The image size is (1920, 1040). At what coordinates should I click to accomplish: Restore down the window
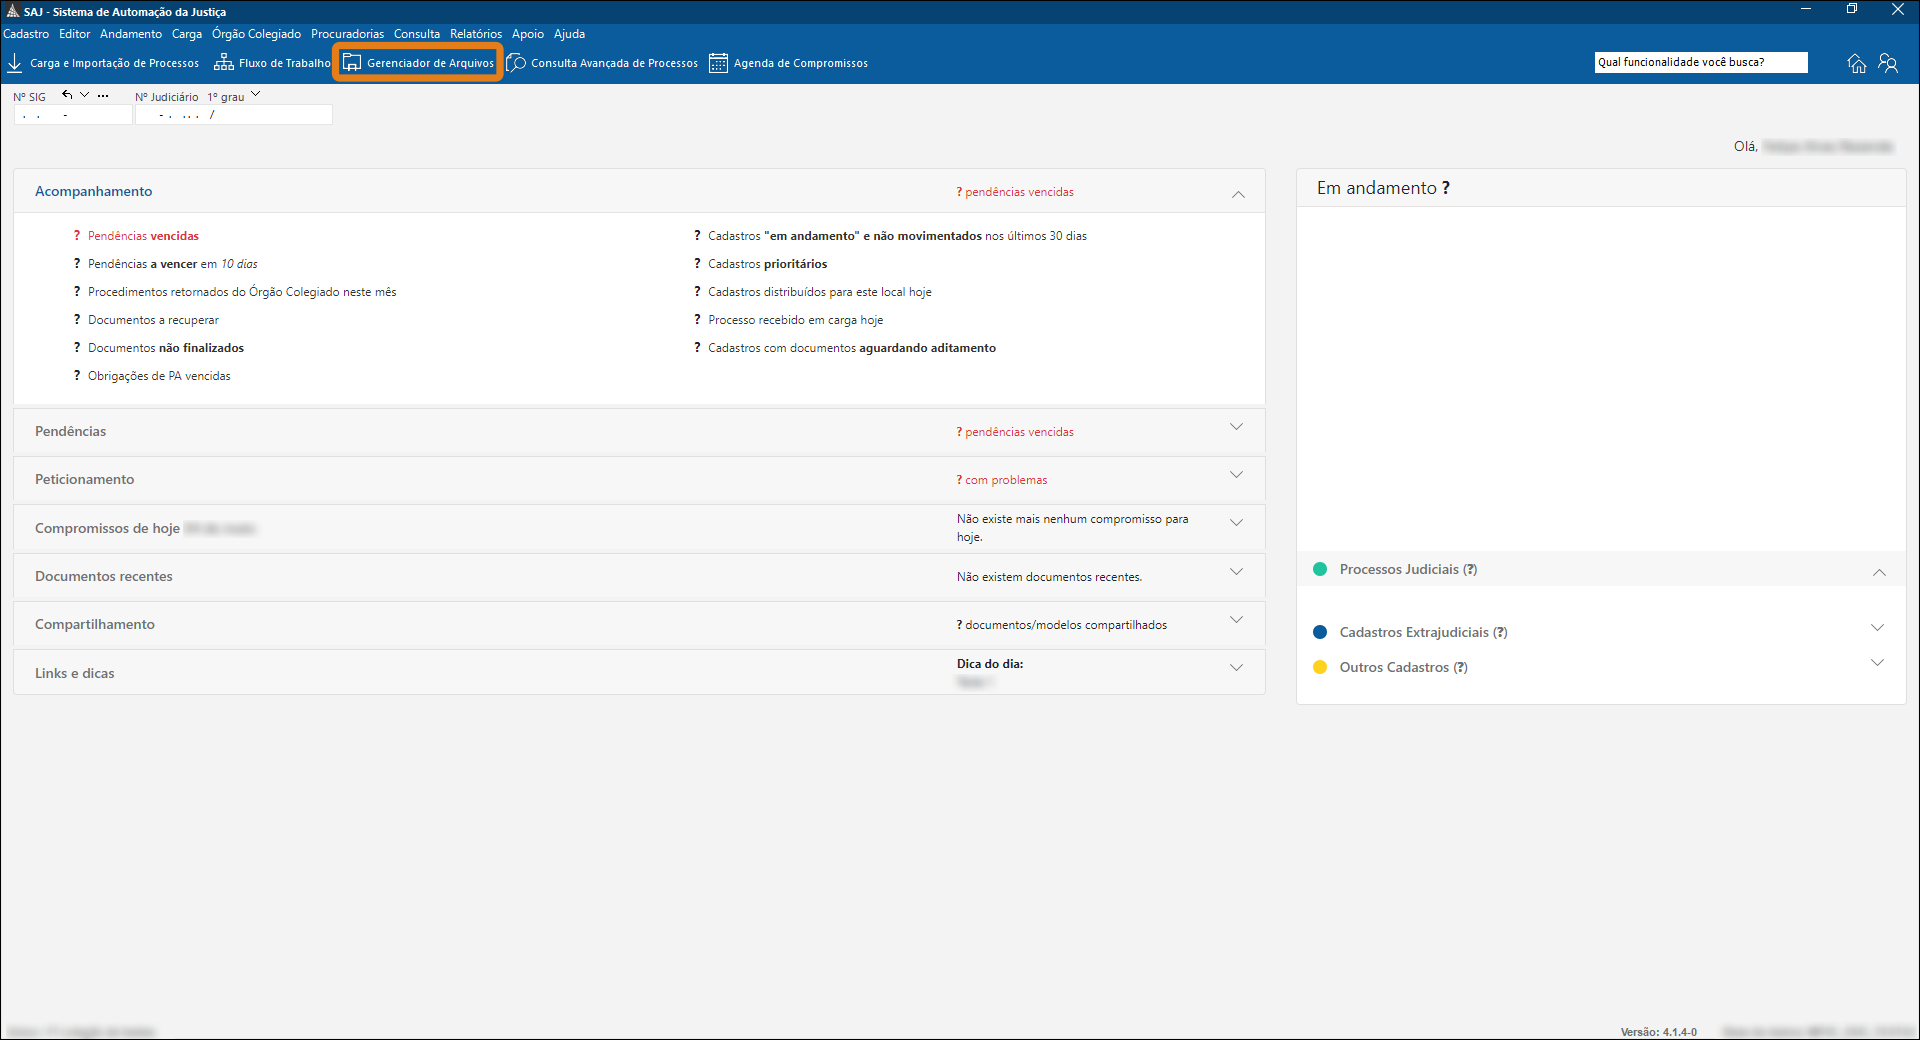click(x=1852, y=9)
